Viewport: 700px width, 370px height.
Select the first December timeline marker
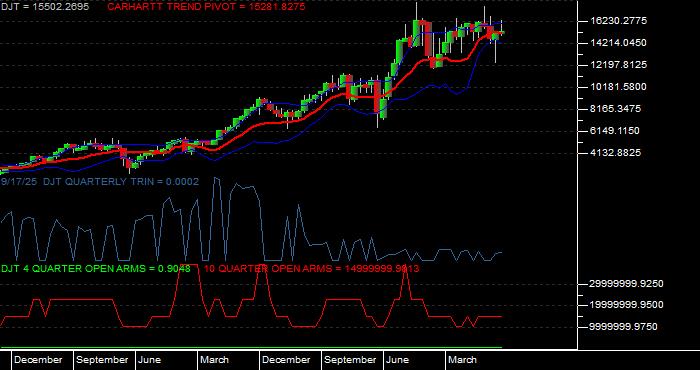[38, 360]
